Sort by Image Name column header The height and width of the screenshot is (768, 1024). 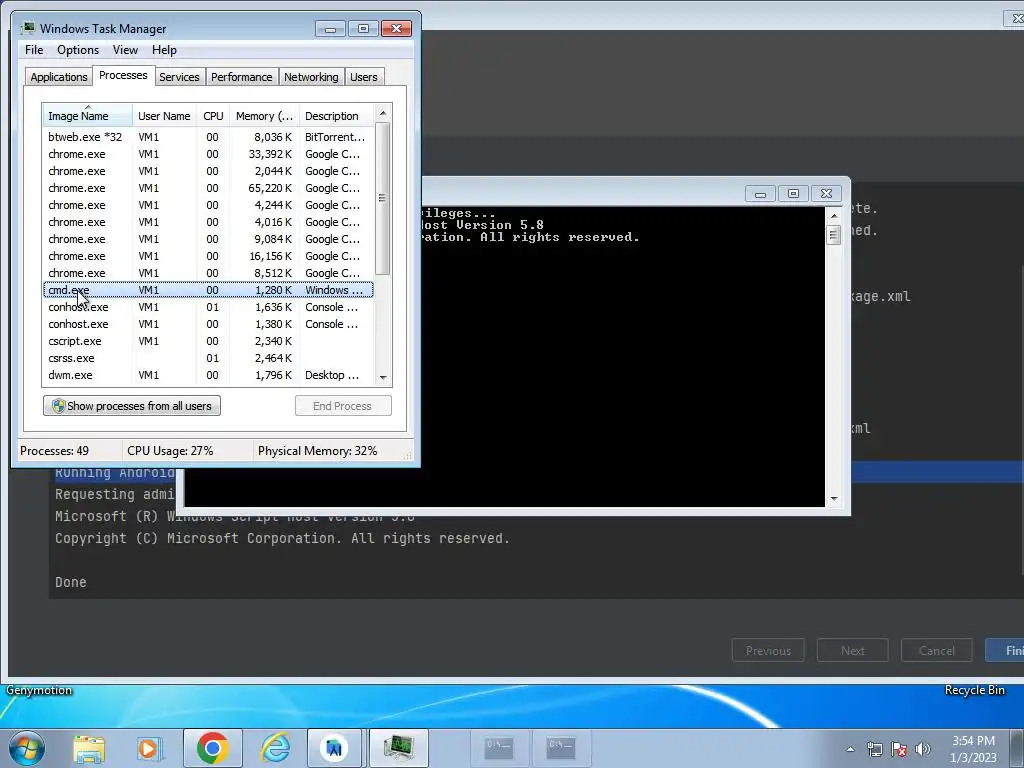[x=88, y=116]
